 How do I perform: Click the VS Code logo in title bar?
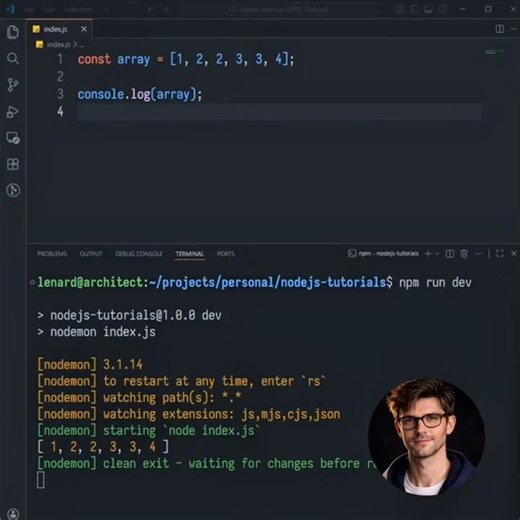click(10, 9)
